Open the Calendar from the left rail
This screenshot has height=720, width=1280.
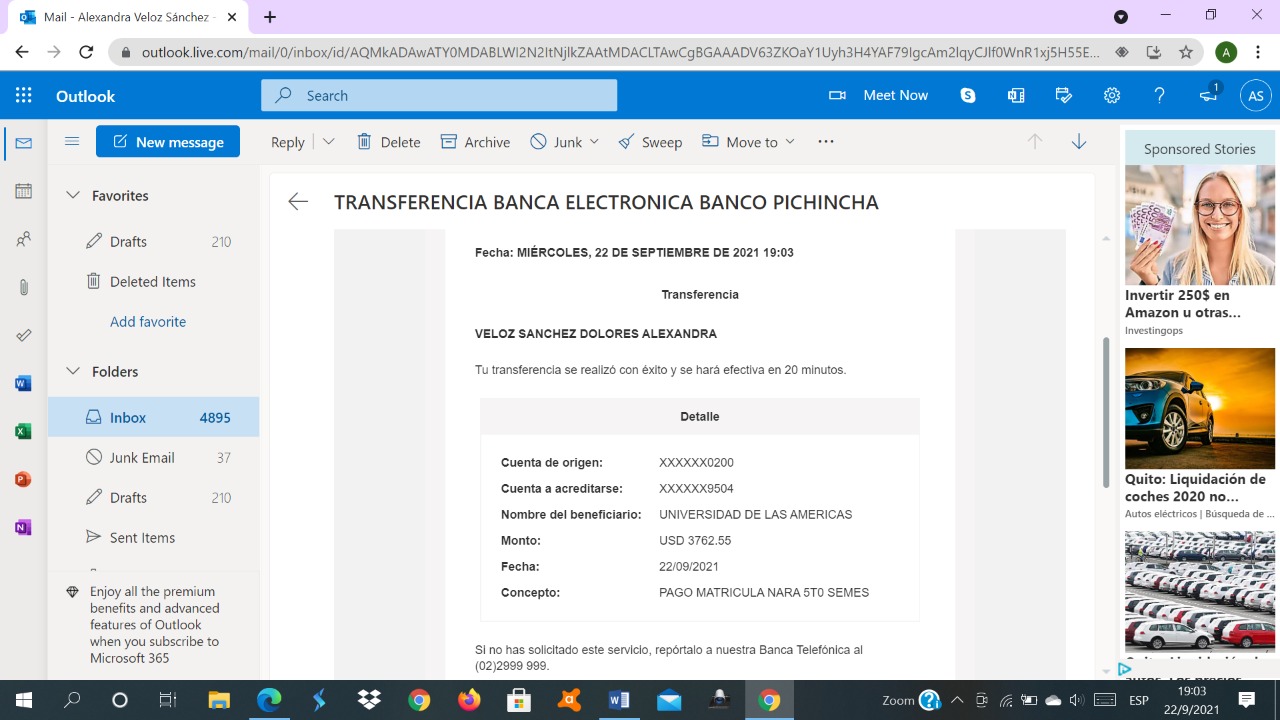24,191
